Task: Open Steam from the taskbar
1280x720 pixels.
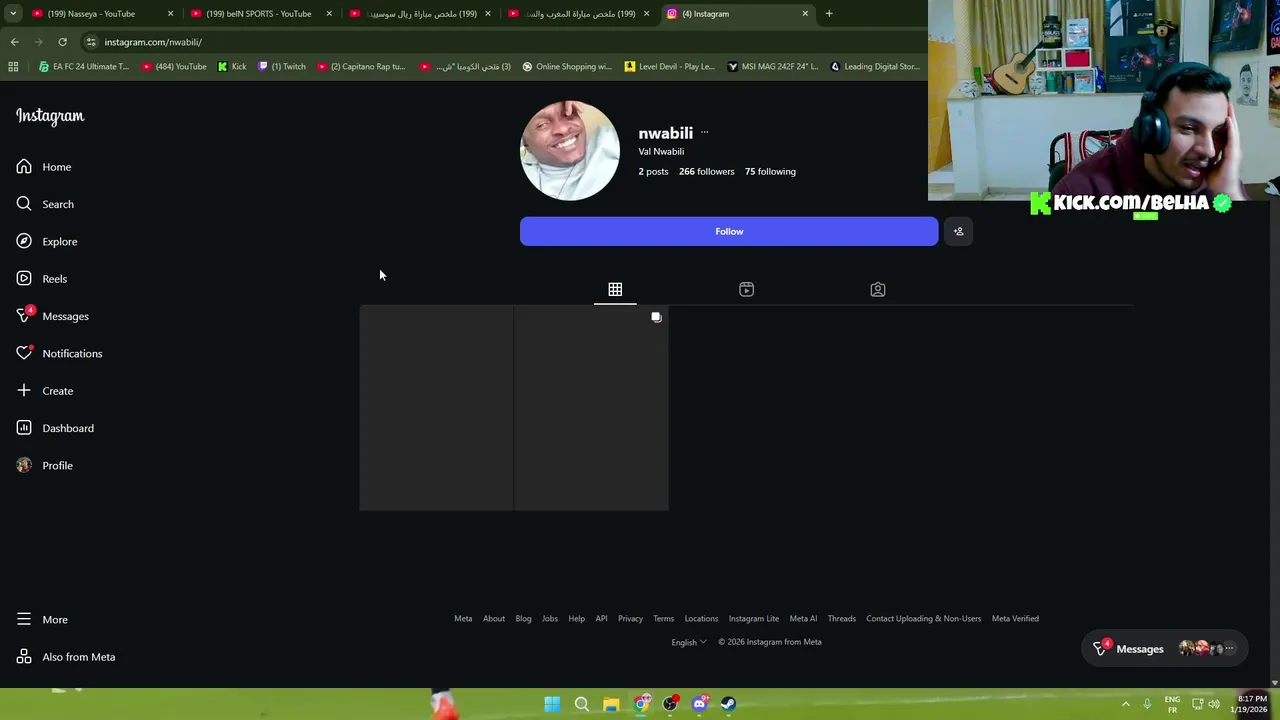Action: tap(728, 704)
